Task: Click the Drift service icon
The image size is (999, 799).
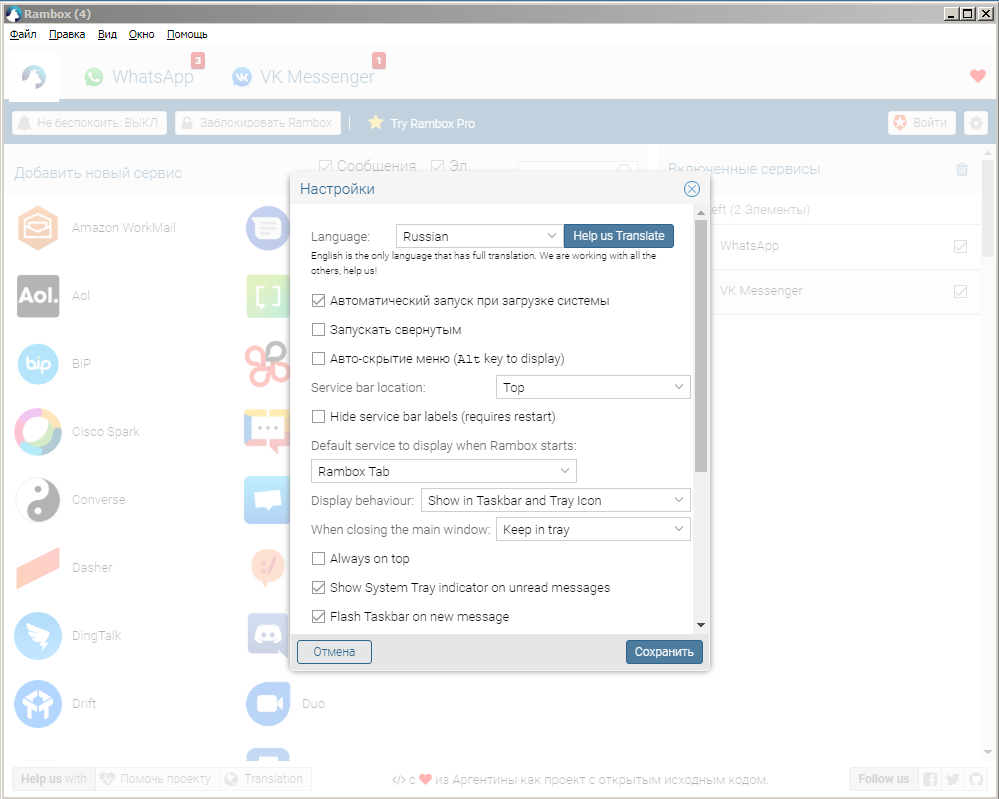Action: click(x=38, y=704)
